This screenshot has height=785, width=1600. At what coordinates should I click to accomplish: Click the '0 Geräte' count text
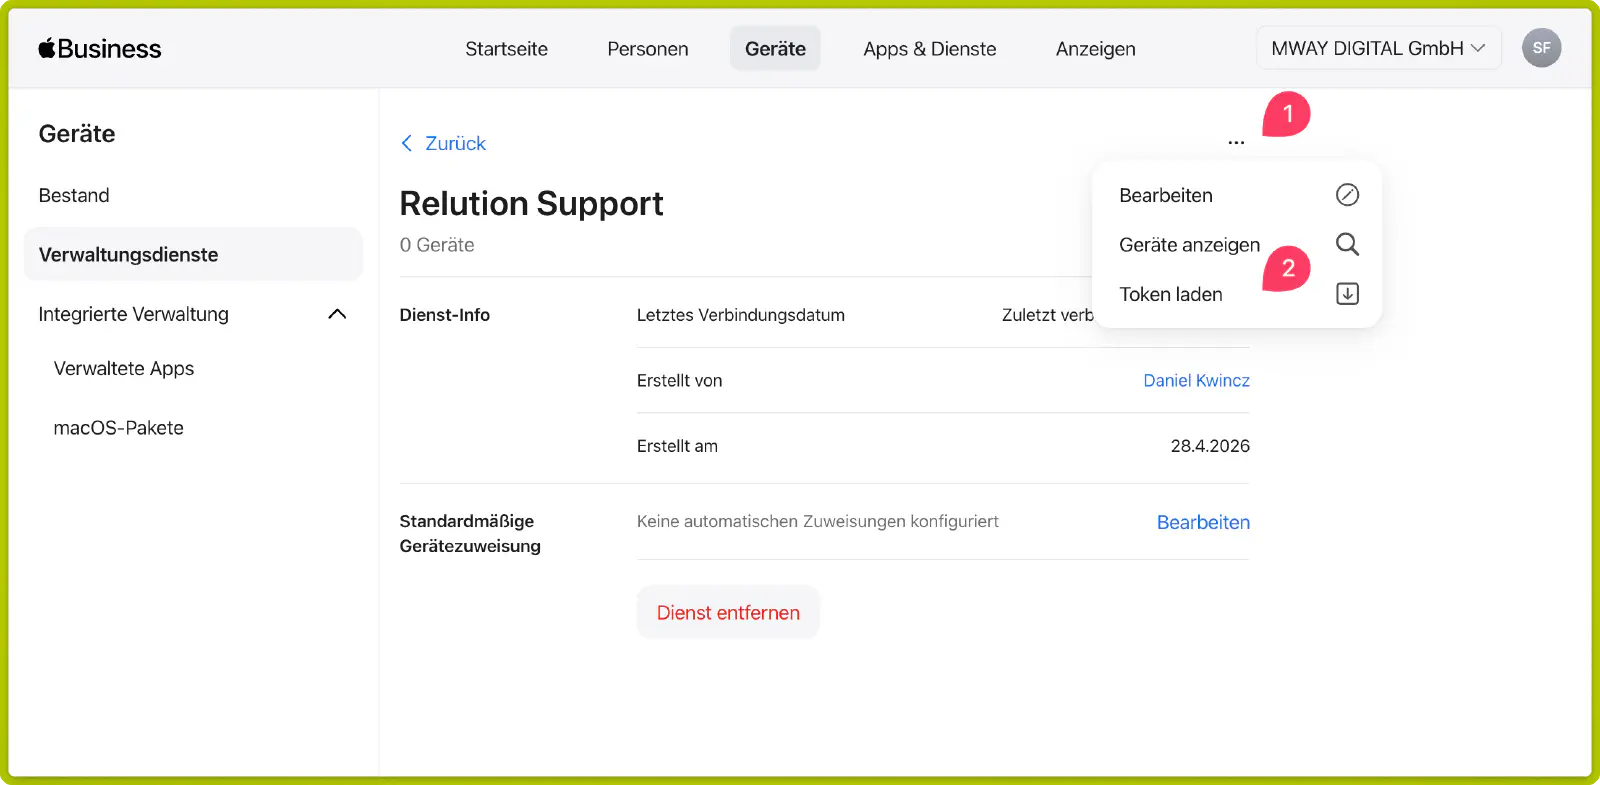[437, 245]
